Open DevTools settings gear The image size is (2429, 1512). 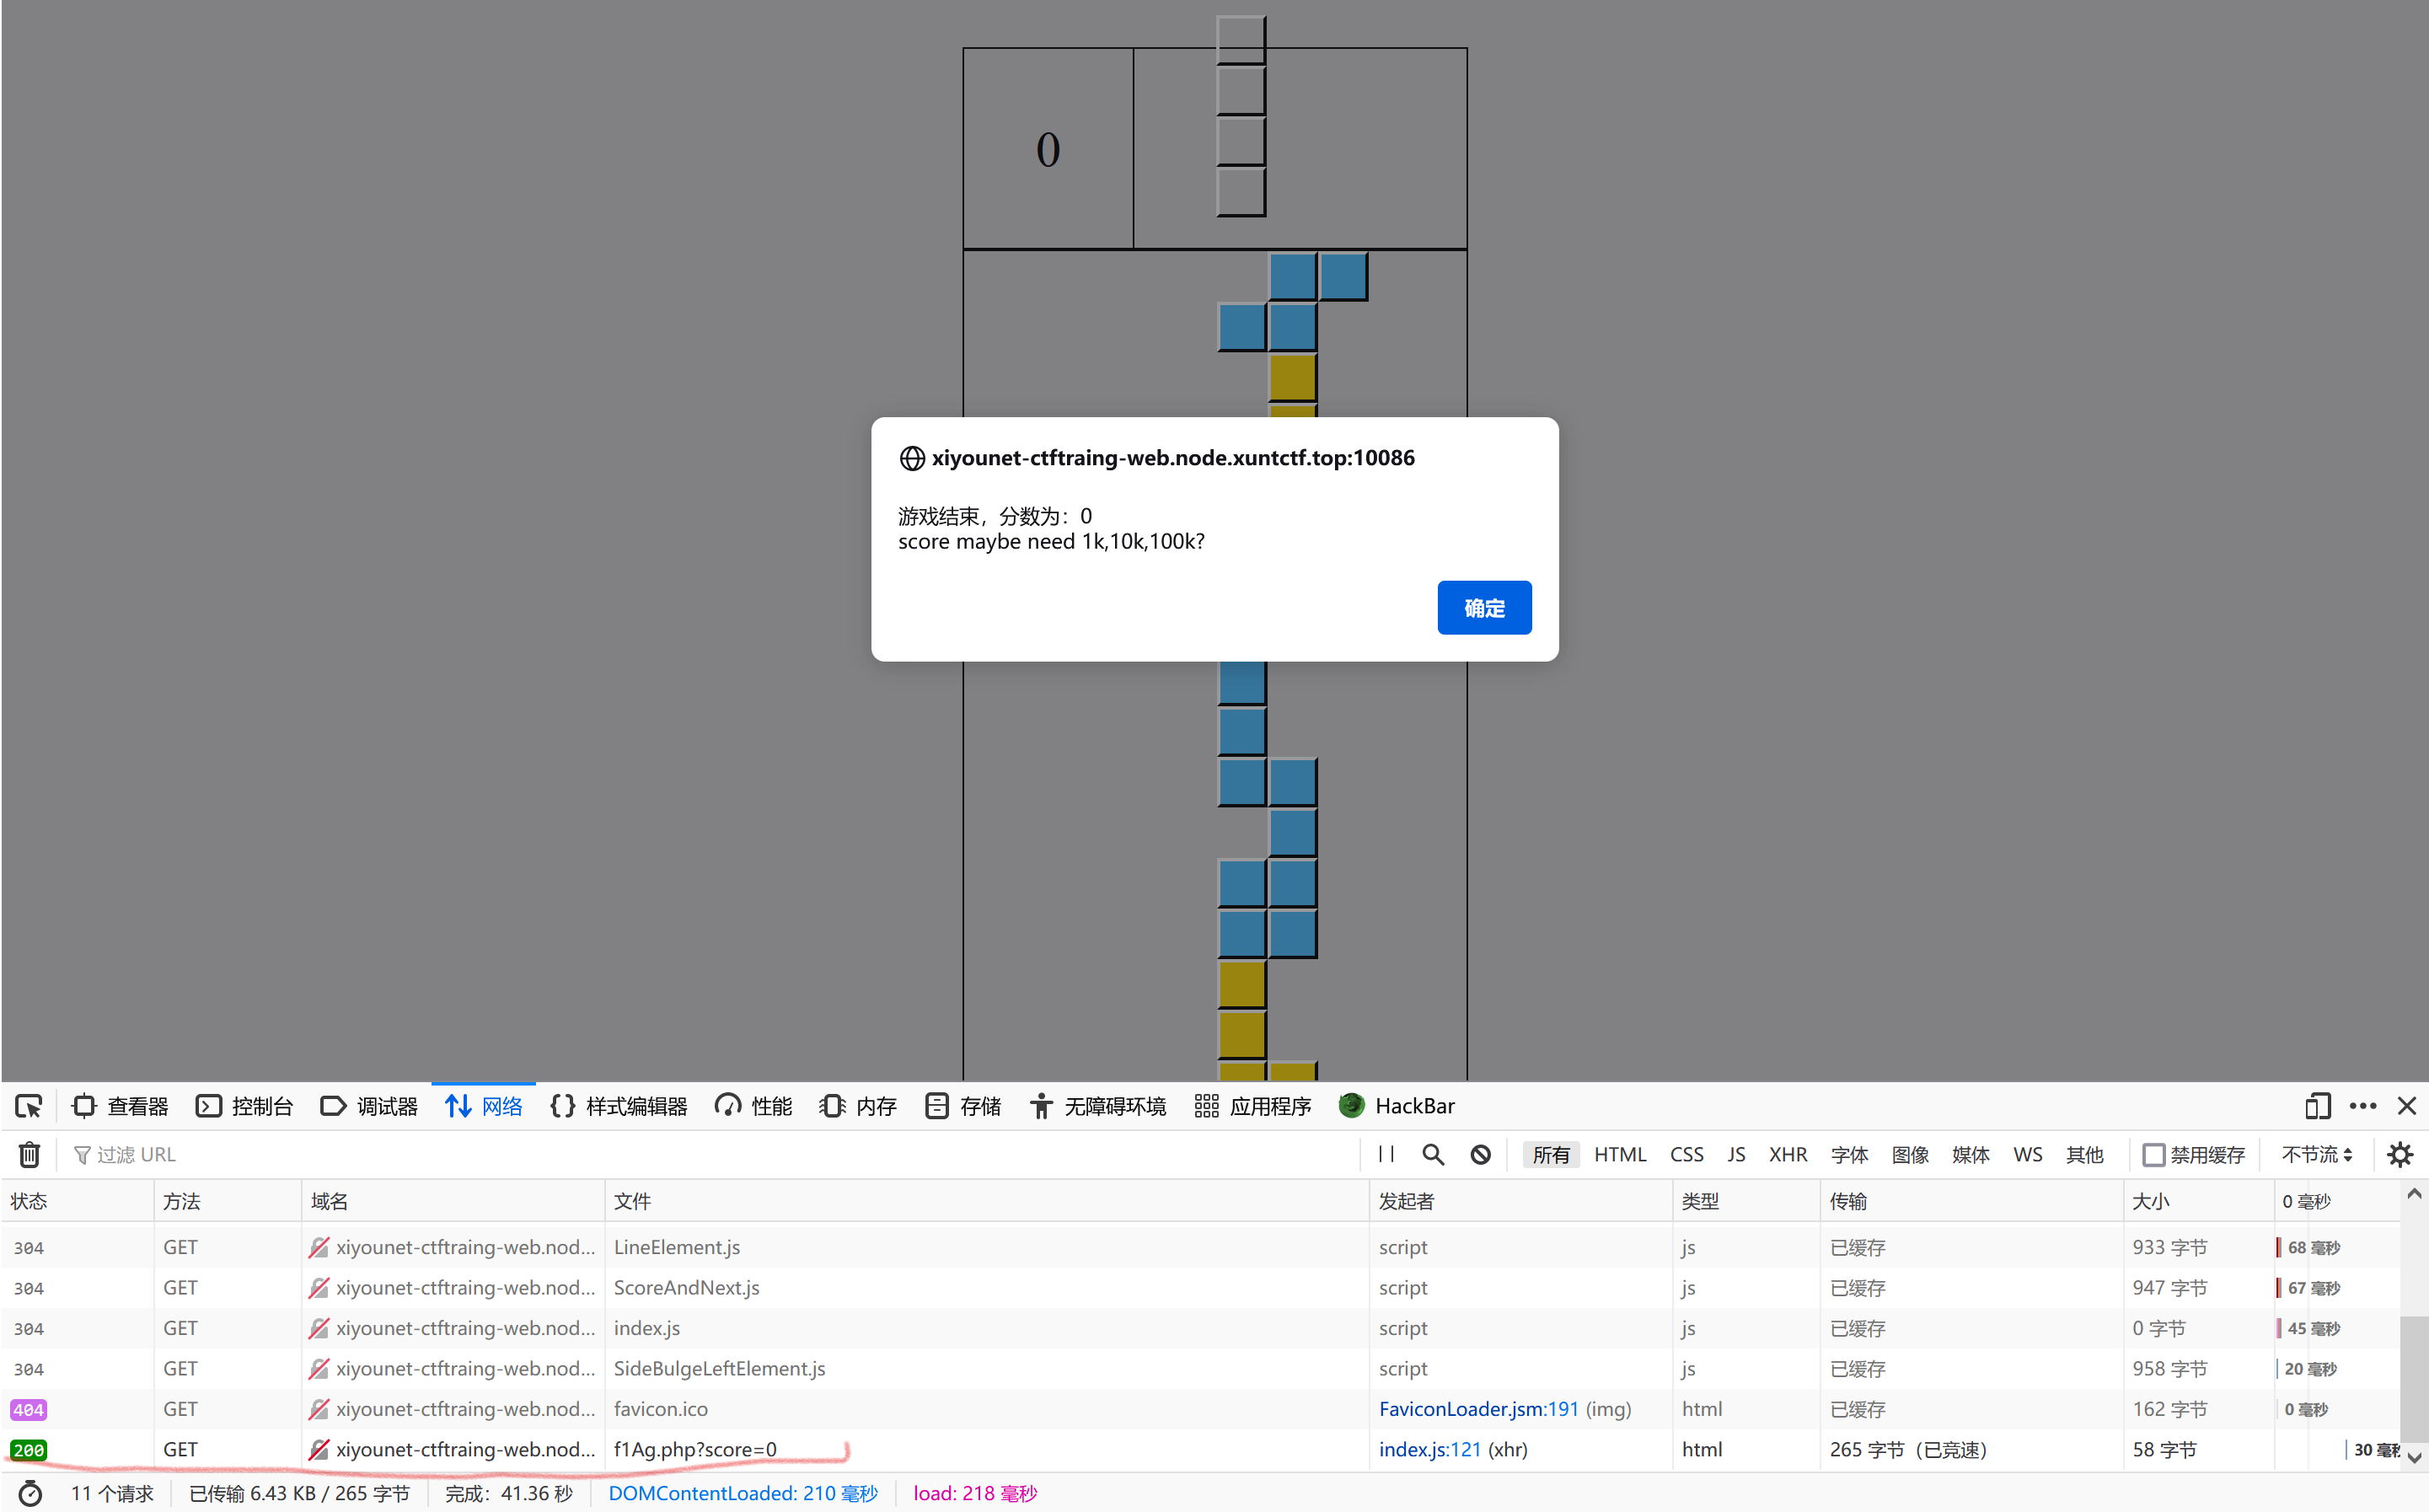coord(2400,1154)
